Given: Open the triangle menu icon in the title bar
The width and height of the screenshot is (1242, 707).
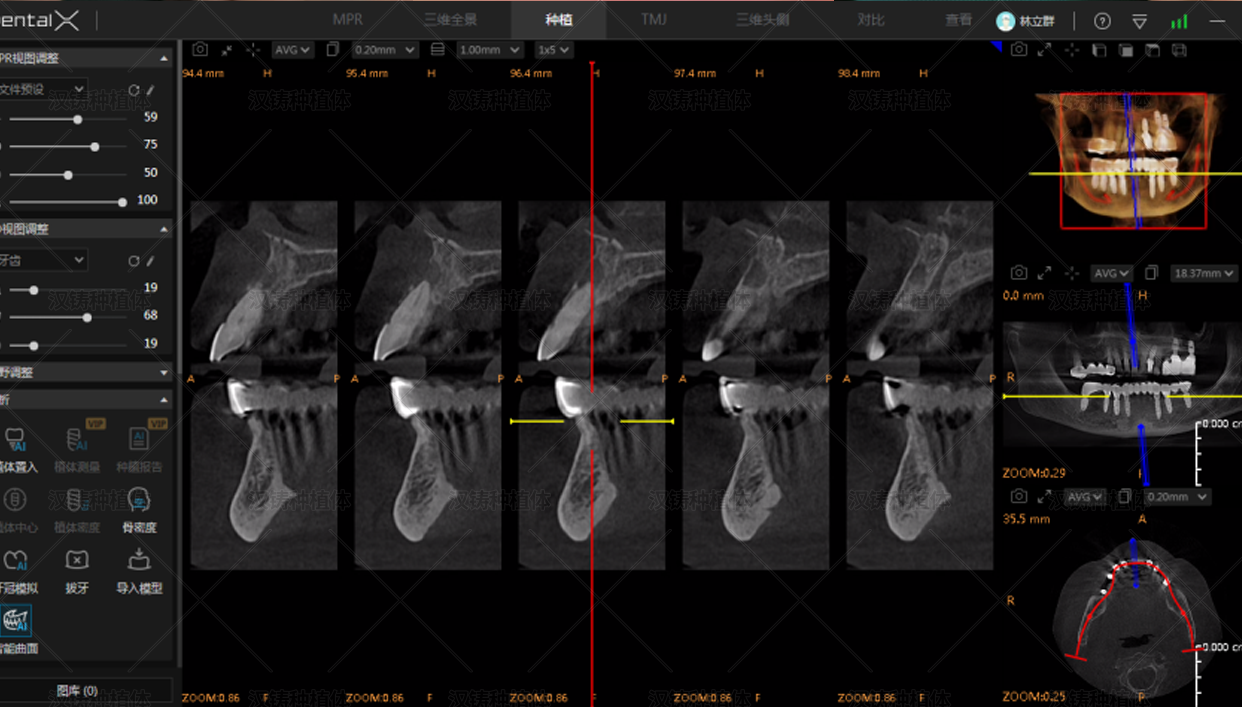Looking at the screenshot, I should 1139,21.
